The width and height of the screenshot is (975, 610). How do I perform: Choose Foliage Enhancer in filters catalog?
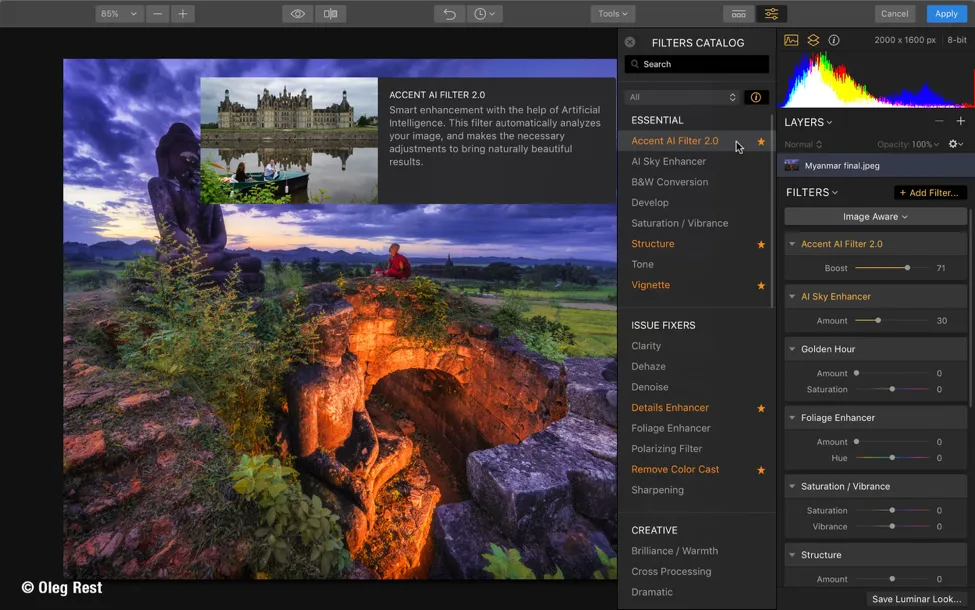tap(670, 428)
